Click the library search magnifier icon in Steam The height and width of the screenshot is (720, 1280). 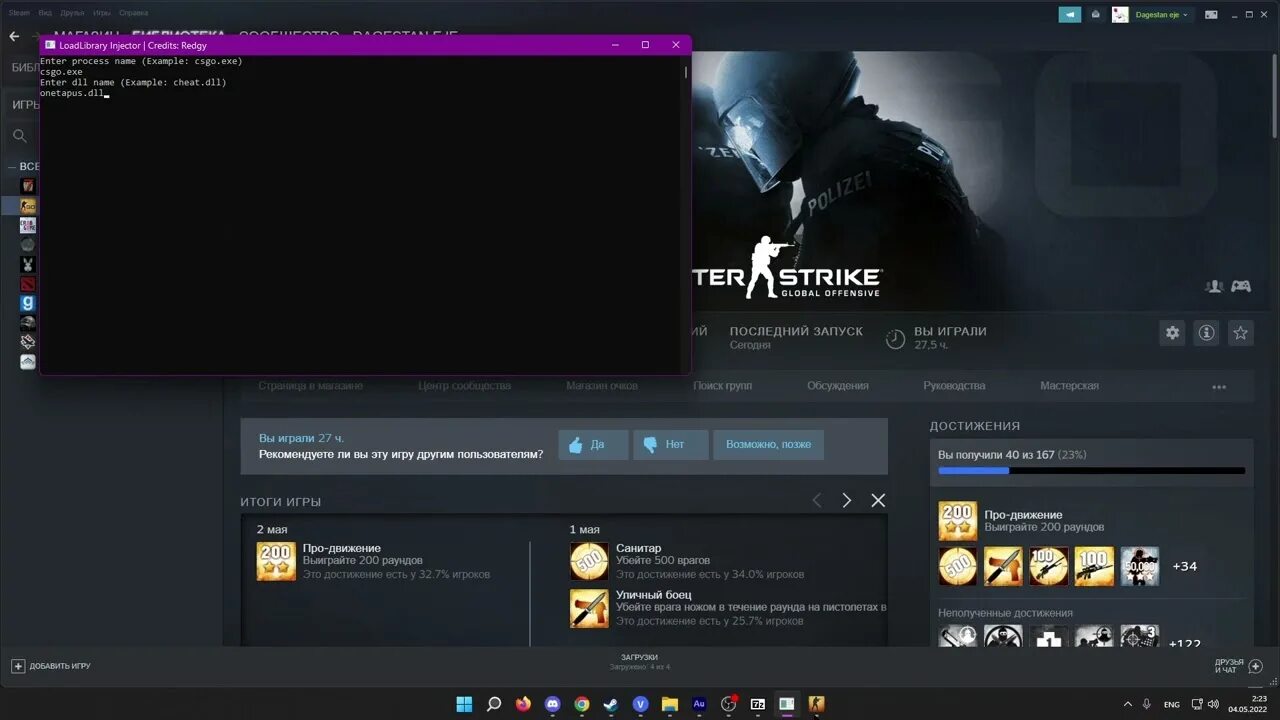[x=19, y=136]
